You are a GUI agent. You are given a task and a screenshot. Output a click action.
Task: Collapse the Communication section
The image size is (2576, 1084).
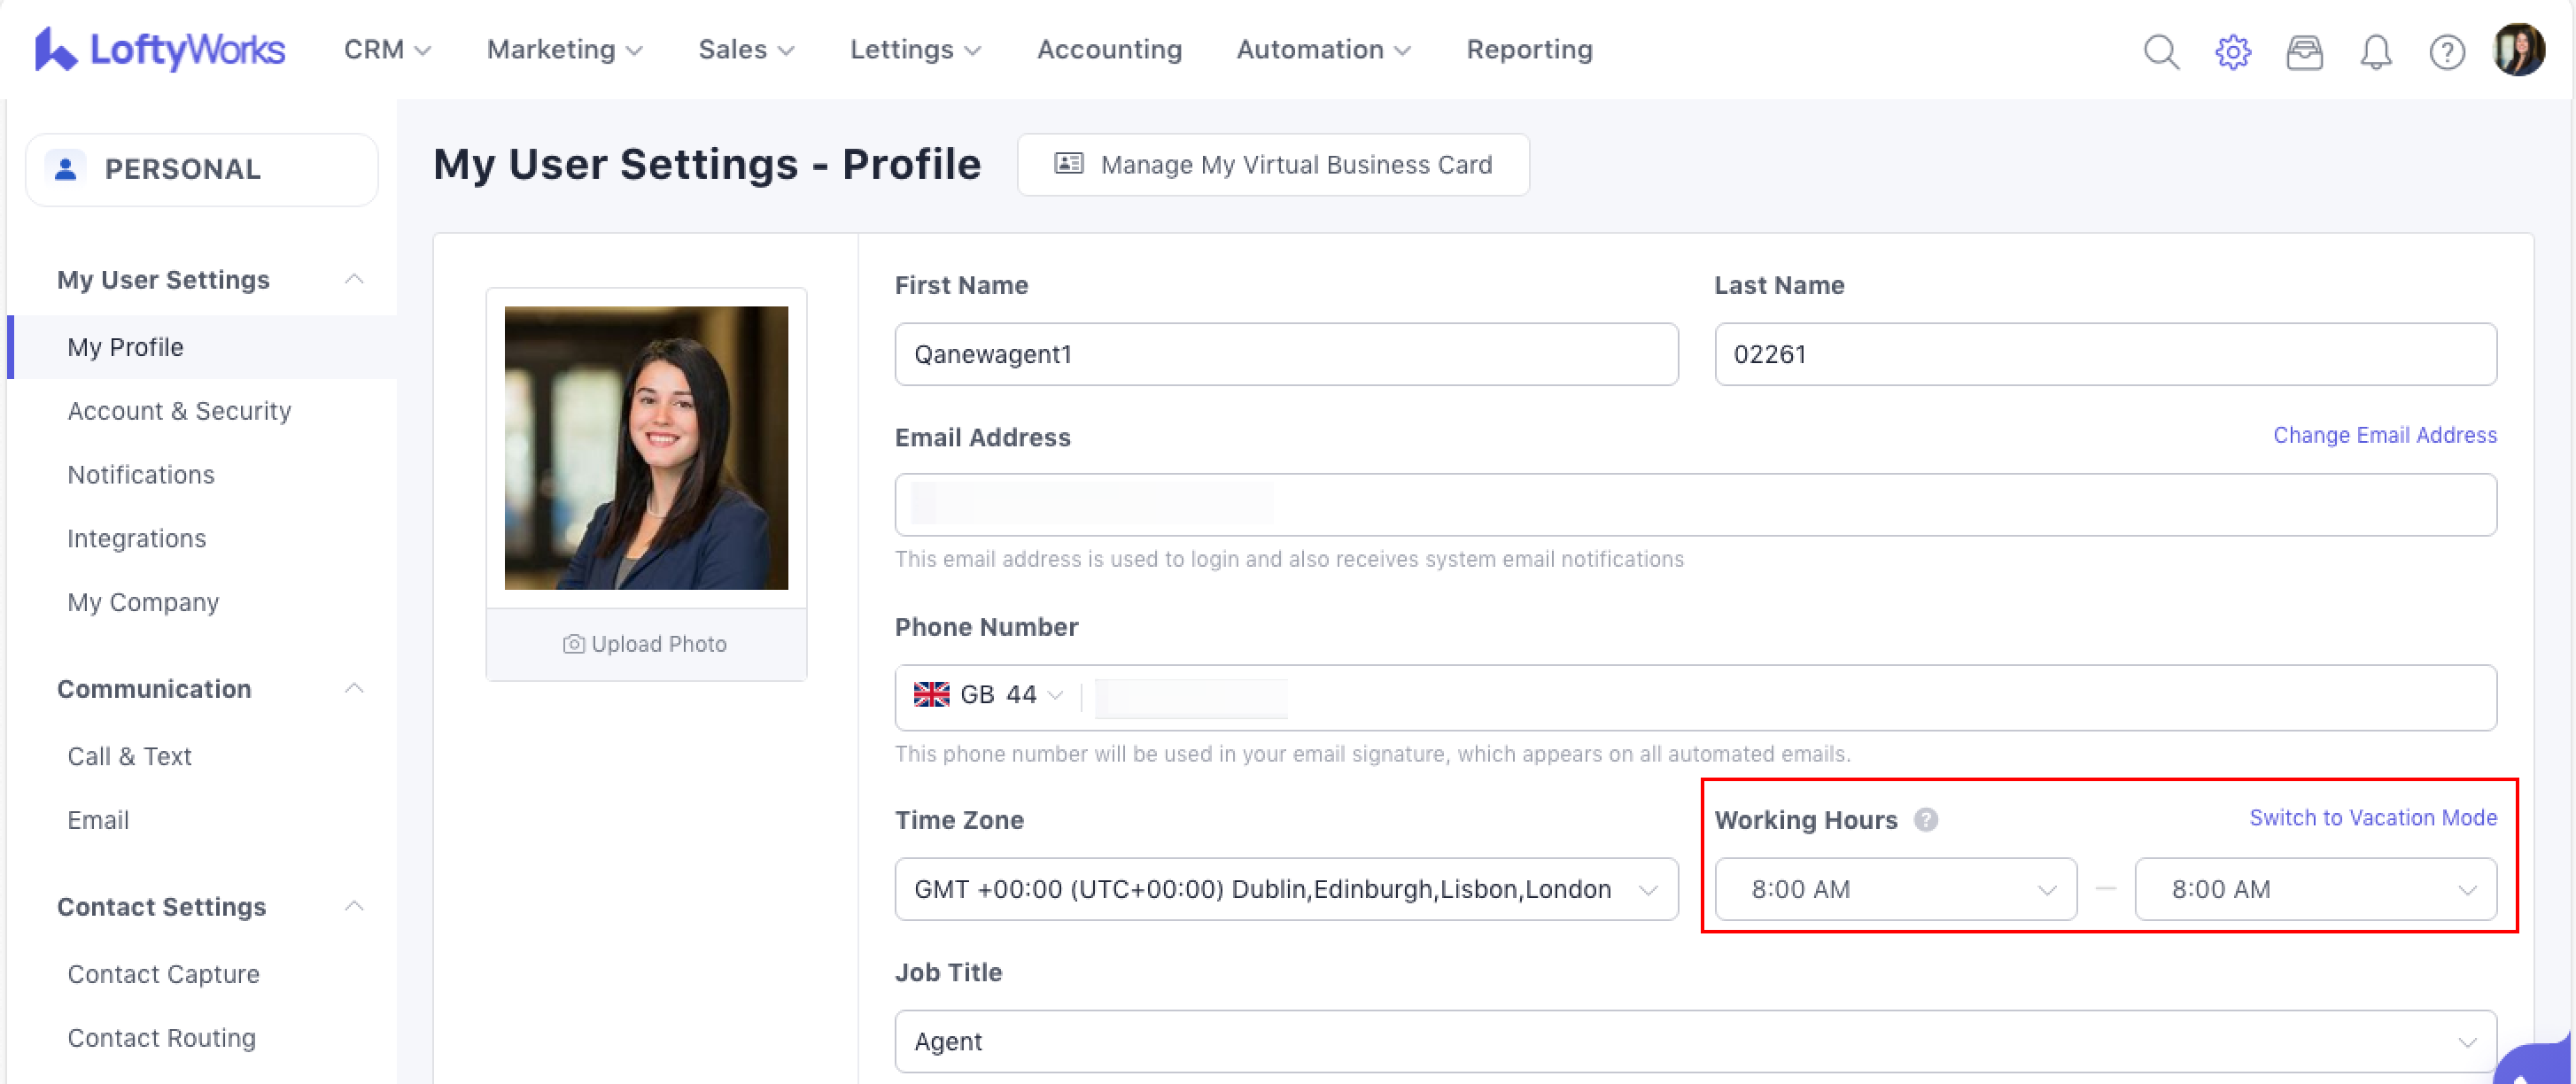[354, 688]
